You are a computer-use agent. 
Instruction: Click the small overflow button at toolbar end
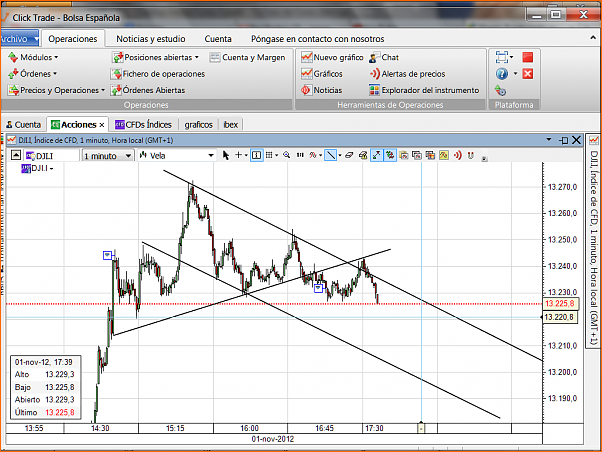click(485, 159)
